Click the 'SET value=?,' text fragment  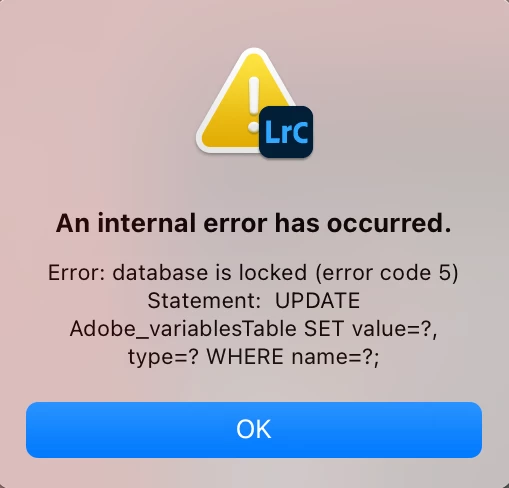click(371, 329)
